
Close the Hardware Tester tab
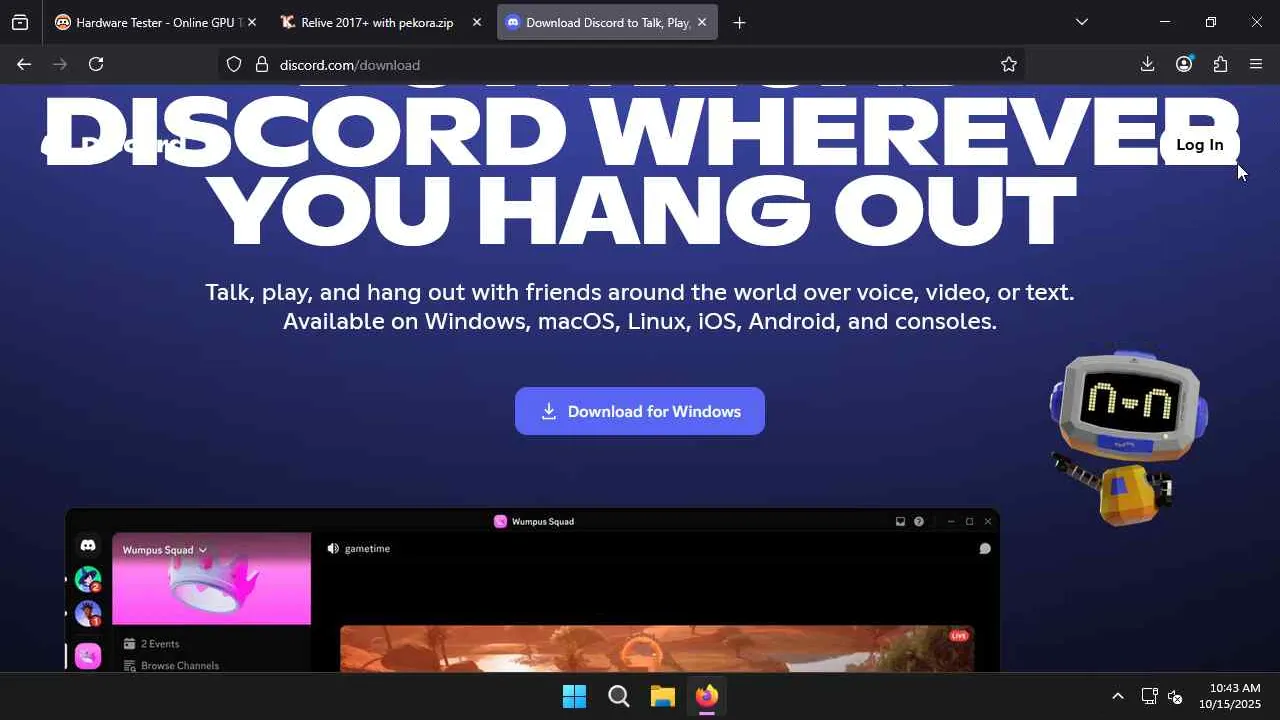252,22
